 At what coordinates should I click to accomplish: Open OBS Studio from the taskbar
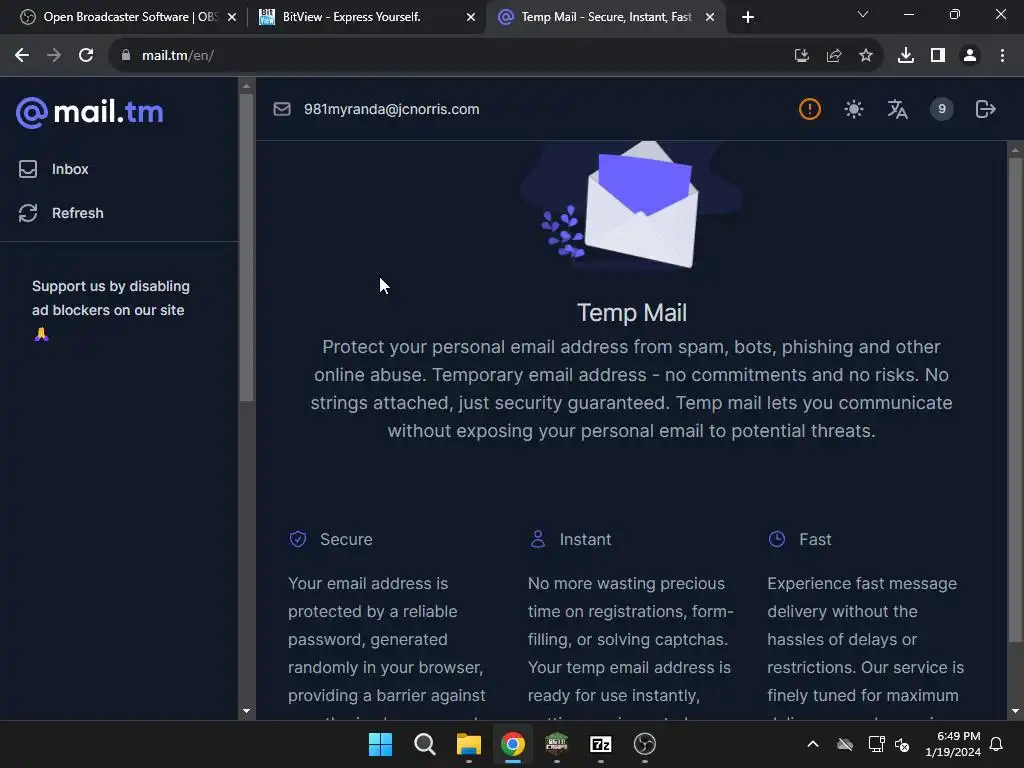[x=645, y=744]
